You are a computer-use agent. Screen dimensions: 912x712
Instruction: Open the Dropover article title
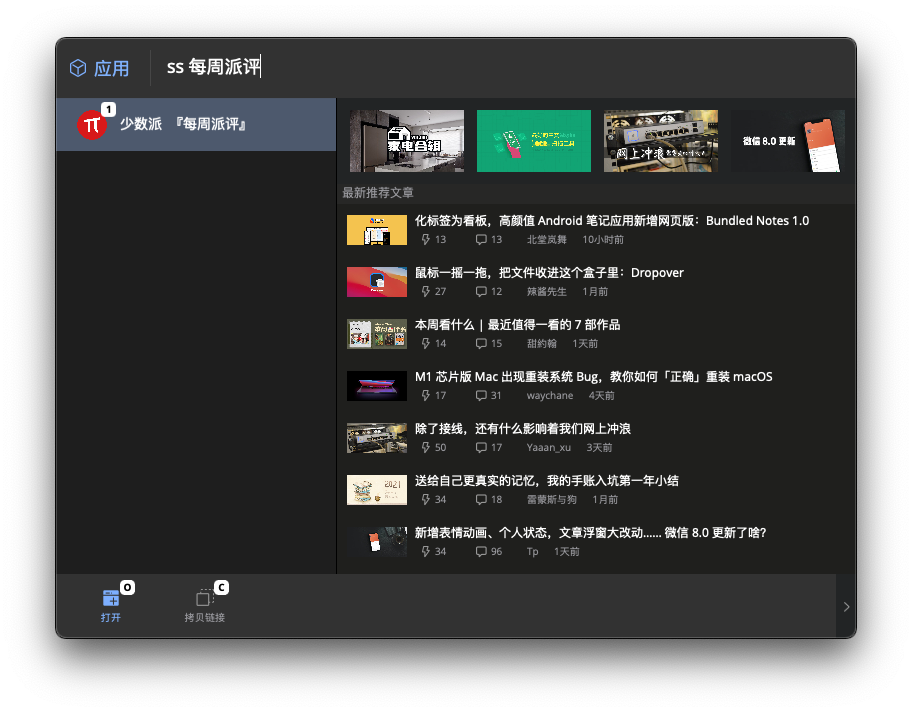click(x=549, y=272)
